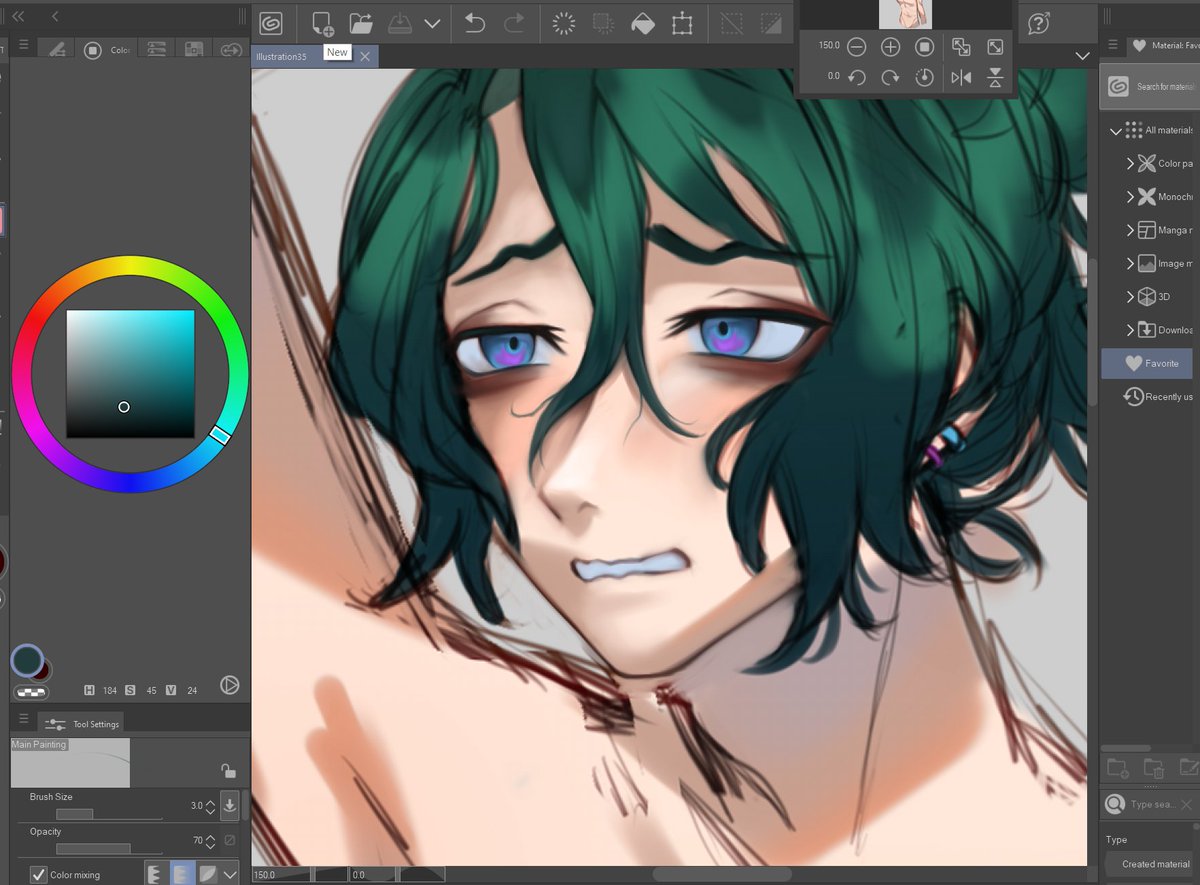Open the Help speech bubble icon
This screenshot has width=1200, height=885.
click(x=1039, y=23)
